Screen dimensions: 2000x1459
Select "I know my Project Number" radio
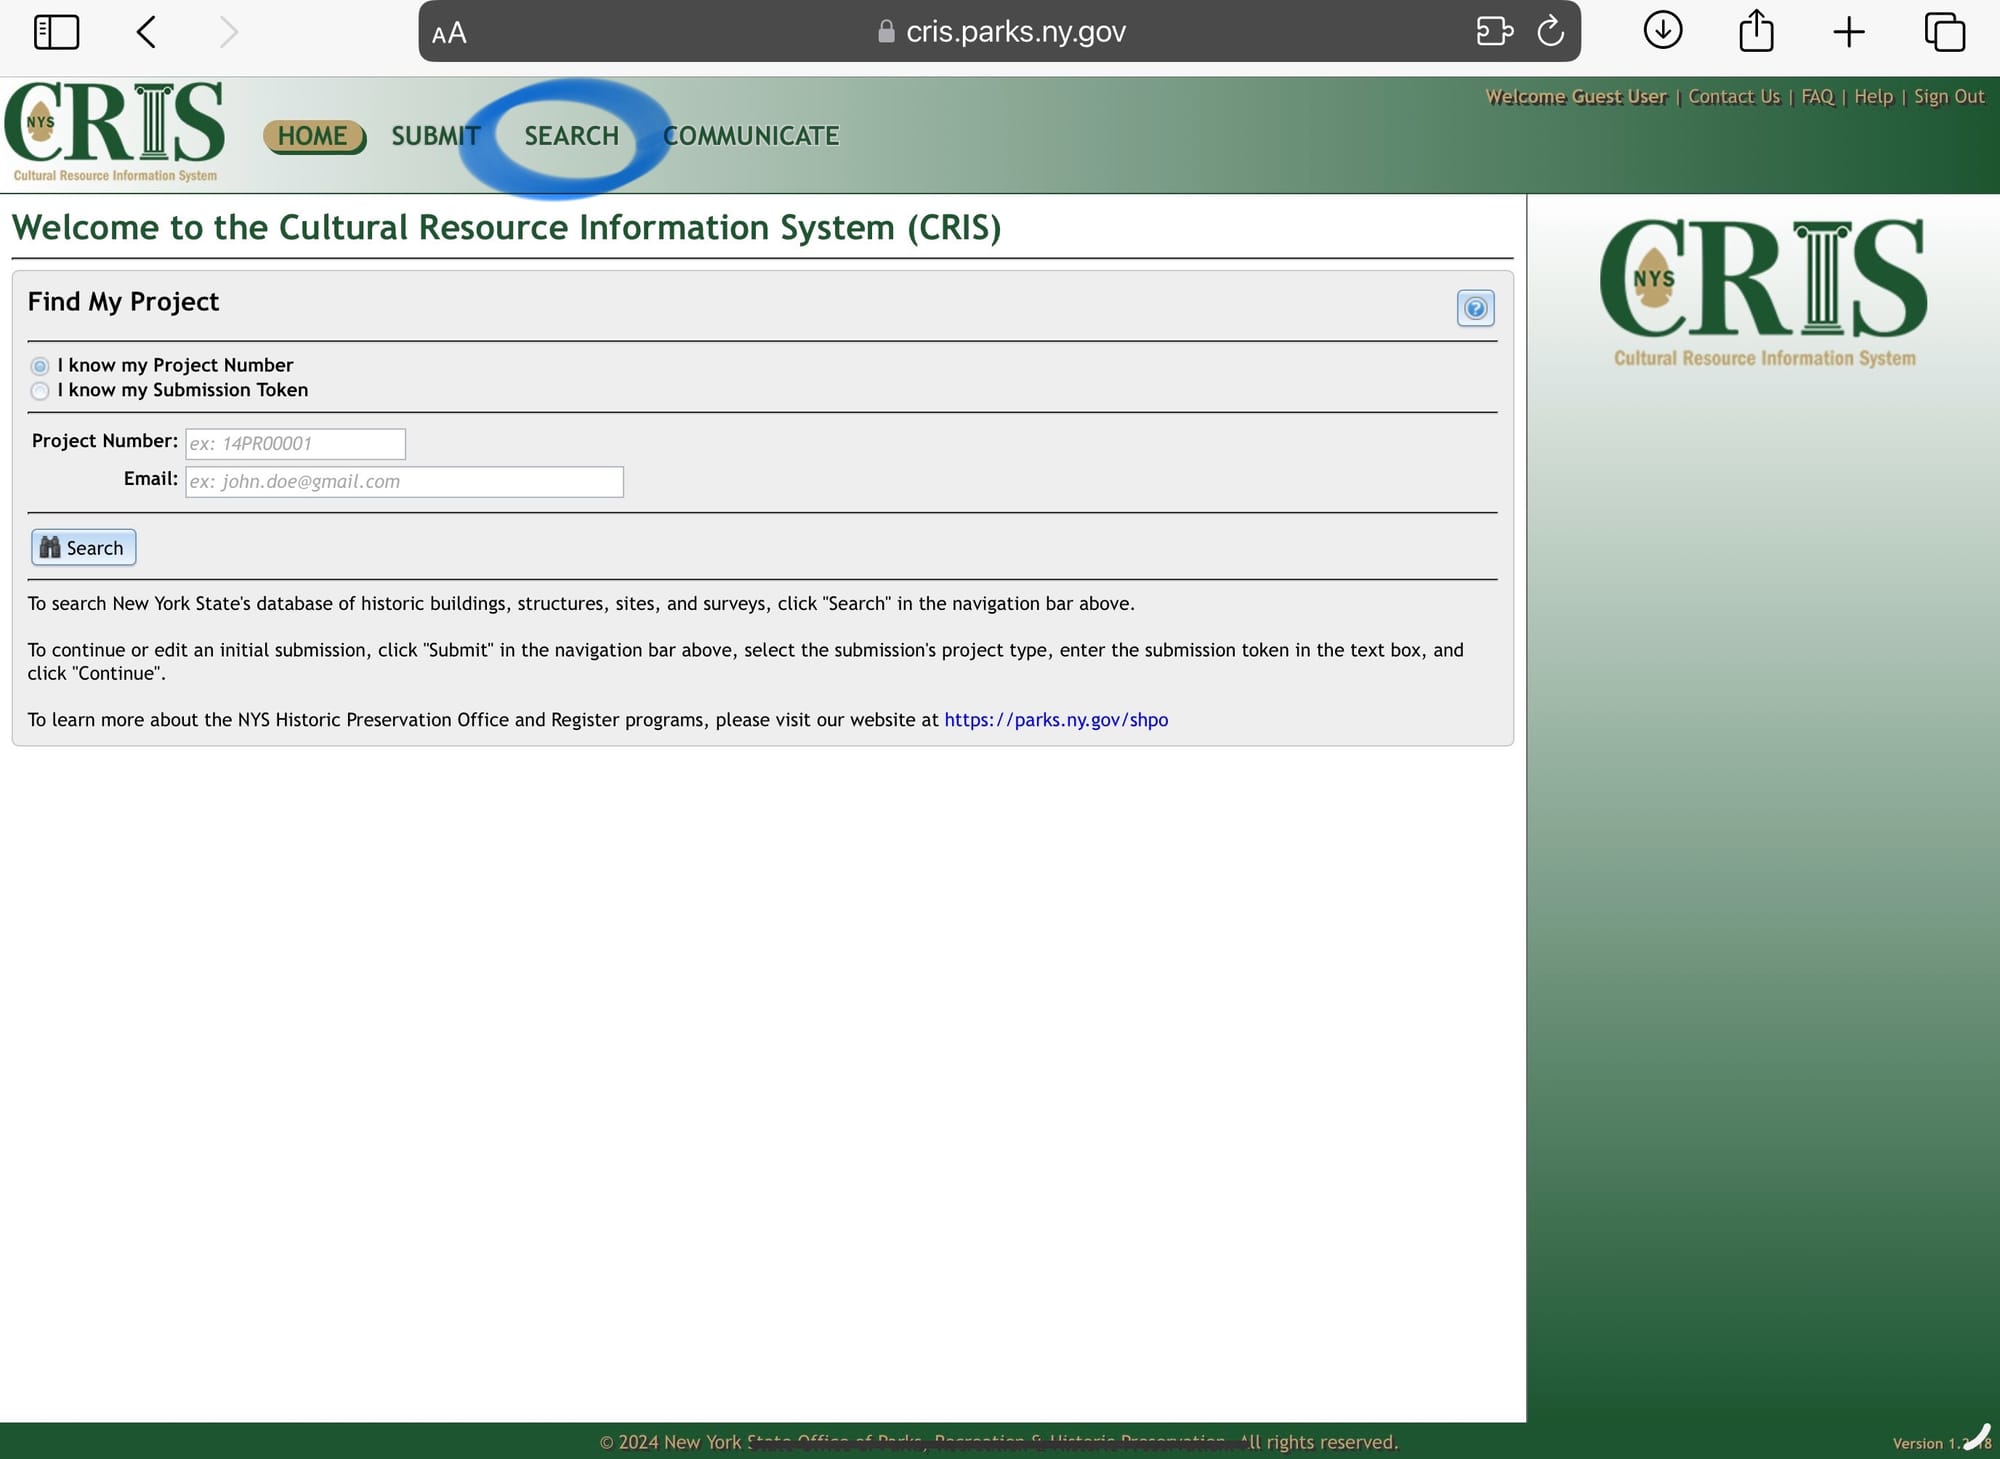pyautogui.click(x=40, y=366)
